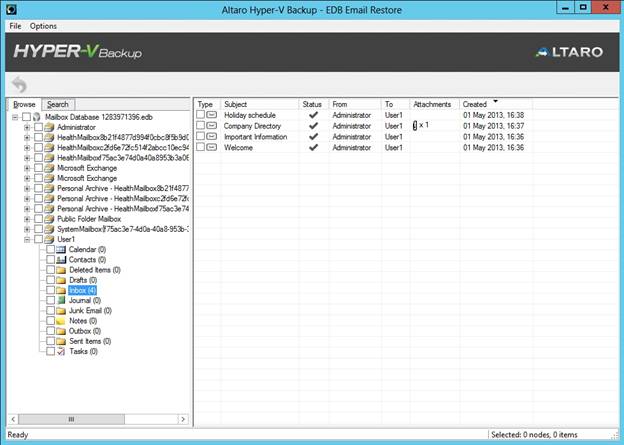The image size is (624, 445).
Task: Sort emails by Subject column header
Action: pyautogui.click(x=260, y=104)
